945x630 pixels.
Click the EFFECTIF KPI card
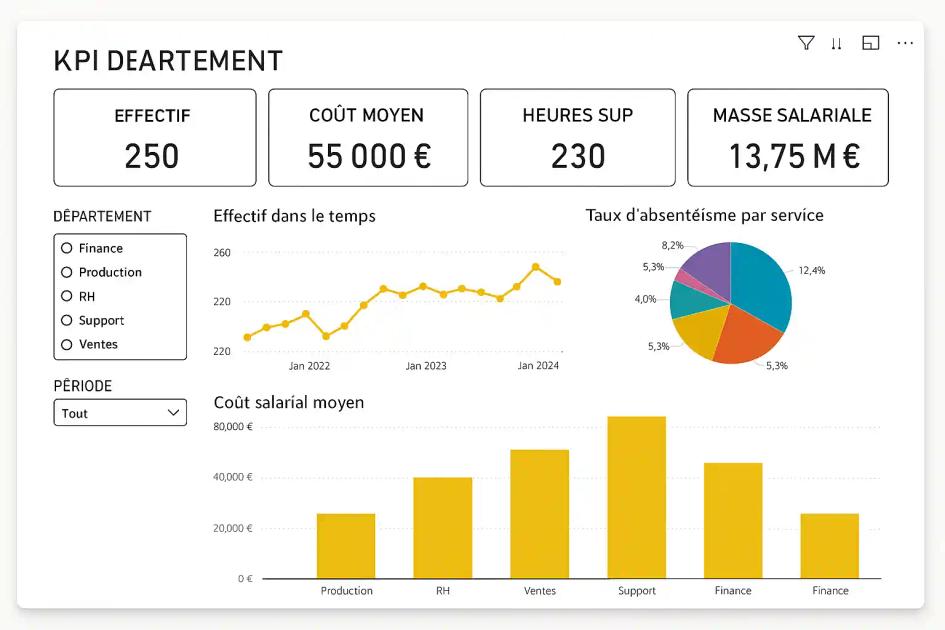point(154,137)
